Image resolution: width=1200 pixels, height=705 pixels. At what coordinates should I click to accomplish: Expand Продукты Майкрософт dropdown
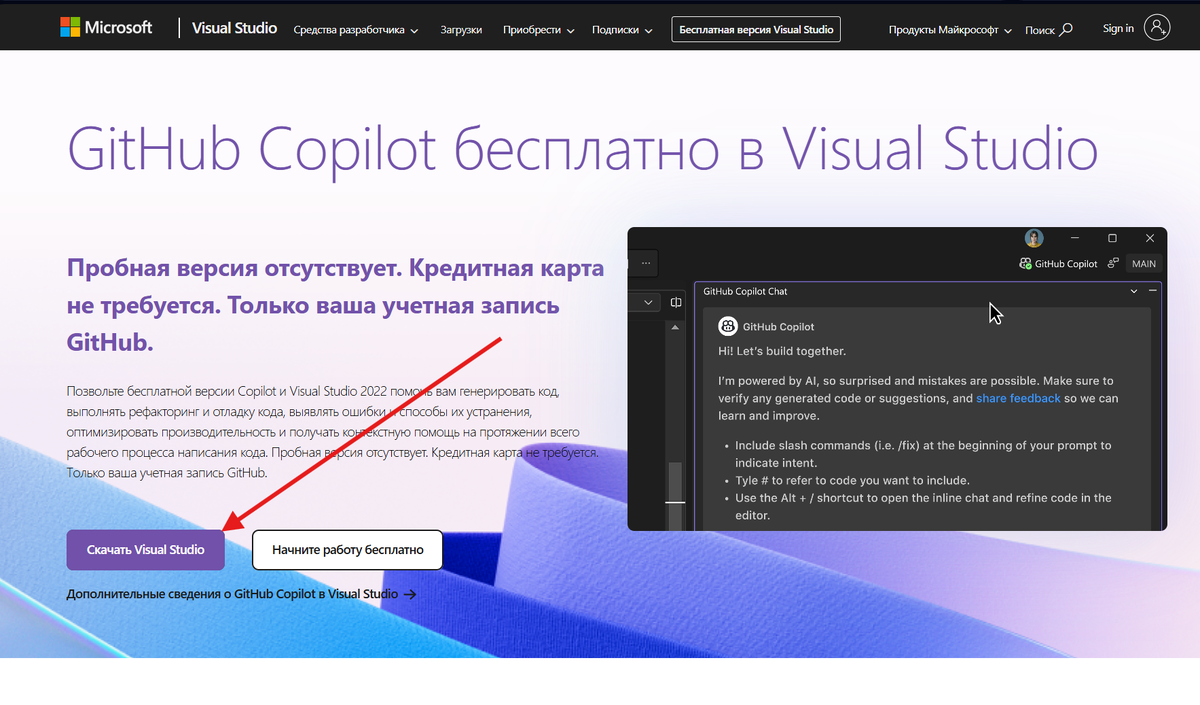(x=951, y=30)
